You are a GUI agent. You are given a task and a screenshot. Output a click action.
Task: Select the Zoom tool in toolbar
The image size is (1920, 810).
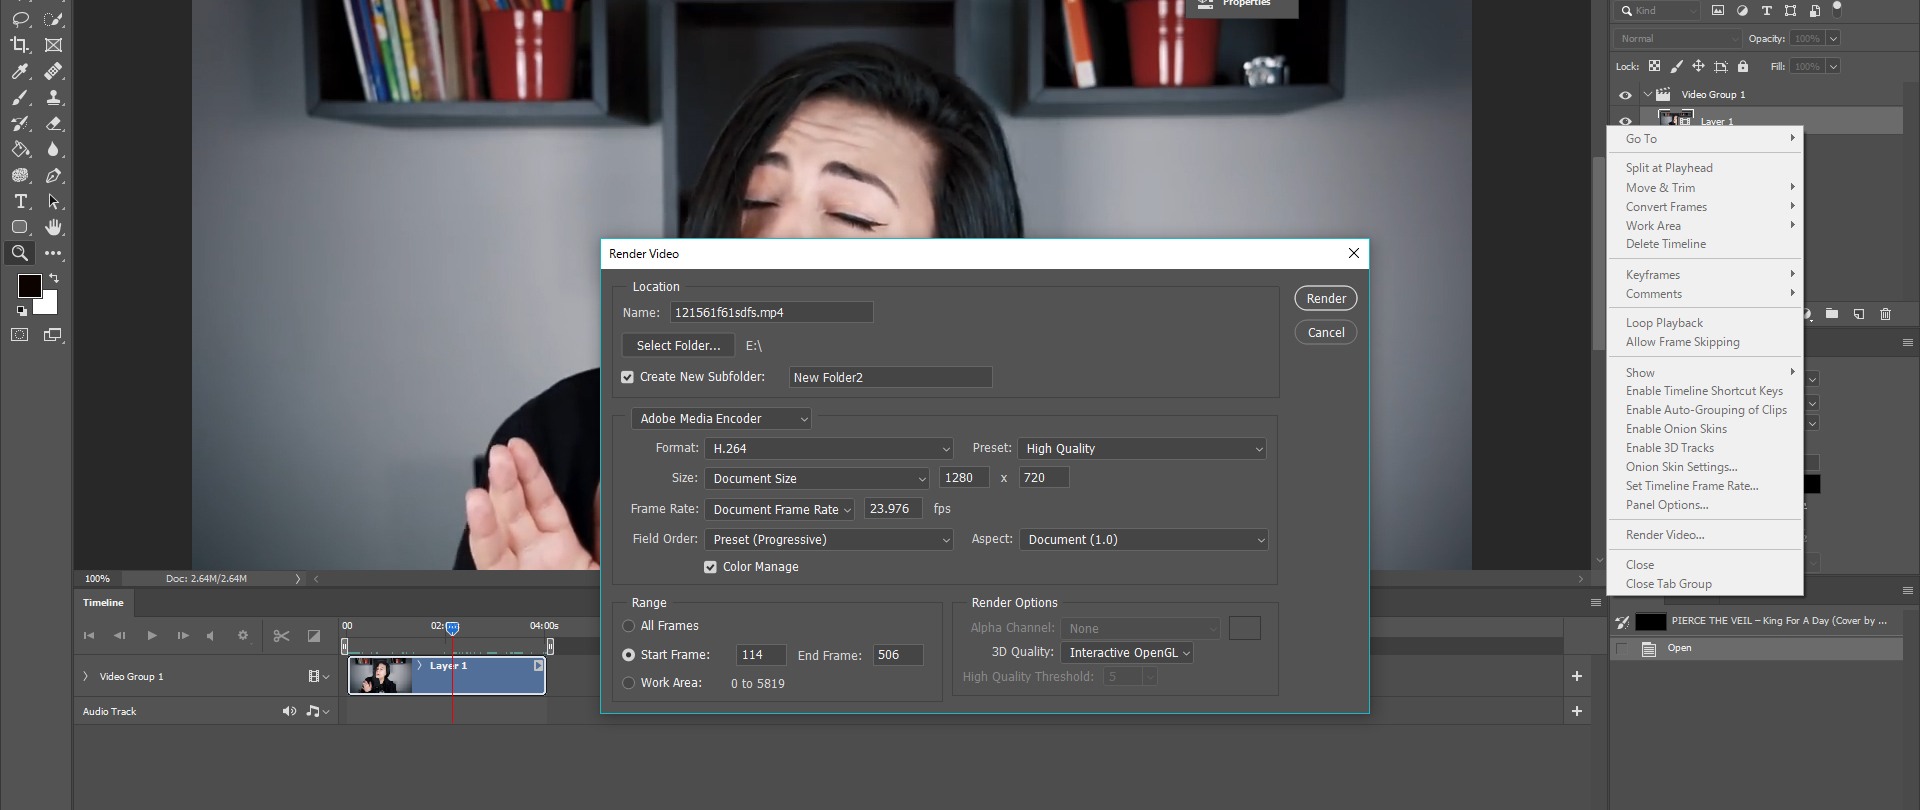(x=20, y=253)
